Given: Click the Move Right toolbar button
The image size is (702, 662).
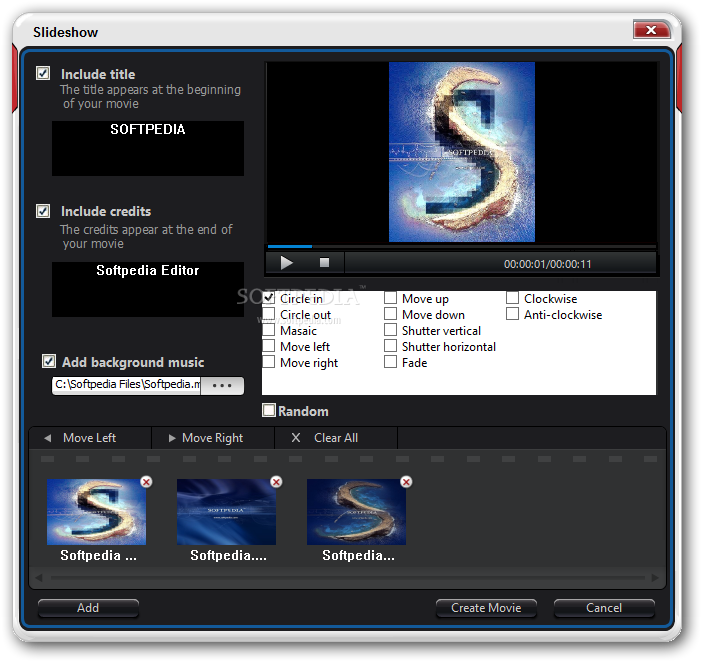Looking at the screenshot, I should [213, 438].
